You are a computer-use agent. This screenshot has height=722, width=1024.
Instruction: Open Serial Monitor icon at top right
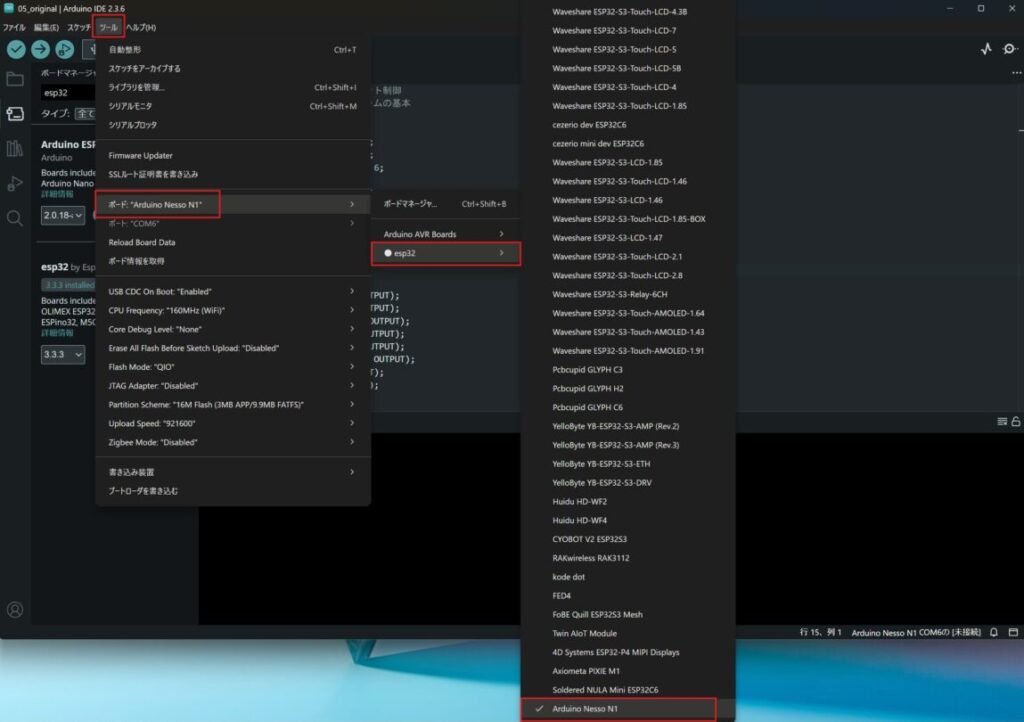coord(1009,49)
